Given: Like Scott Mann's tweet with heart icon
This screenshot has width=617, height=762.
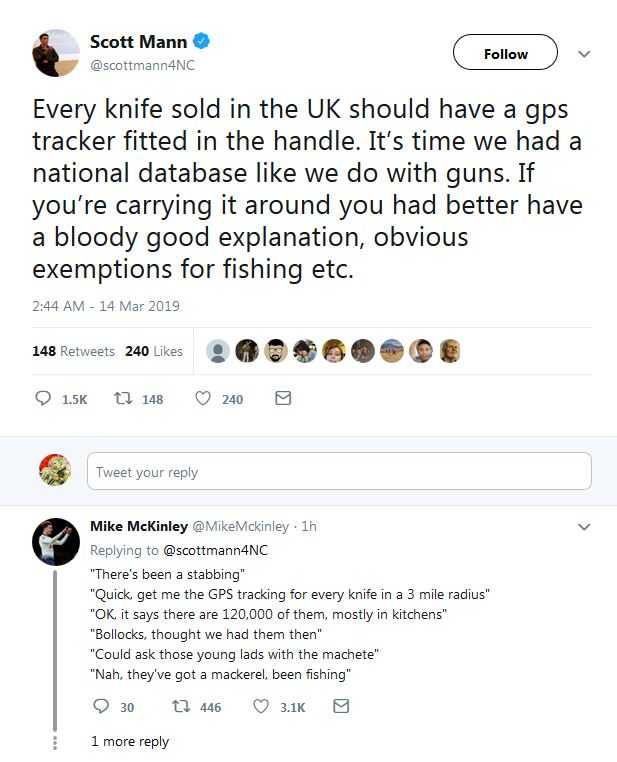Looking at the screenshot, I should 203,399.
